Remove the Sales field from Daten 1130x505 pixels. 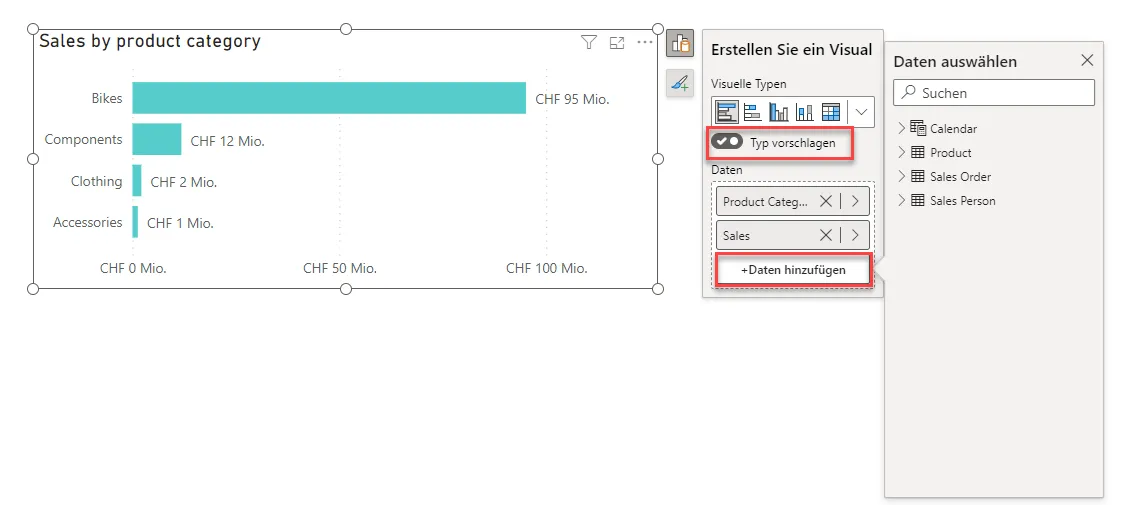pyautogui.click(x=826, y=236)
